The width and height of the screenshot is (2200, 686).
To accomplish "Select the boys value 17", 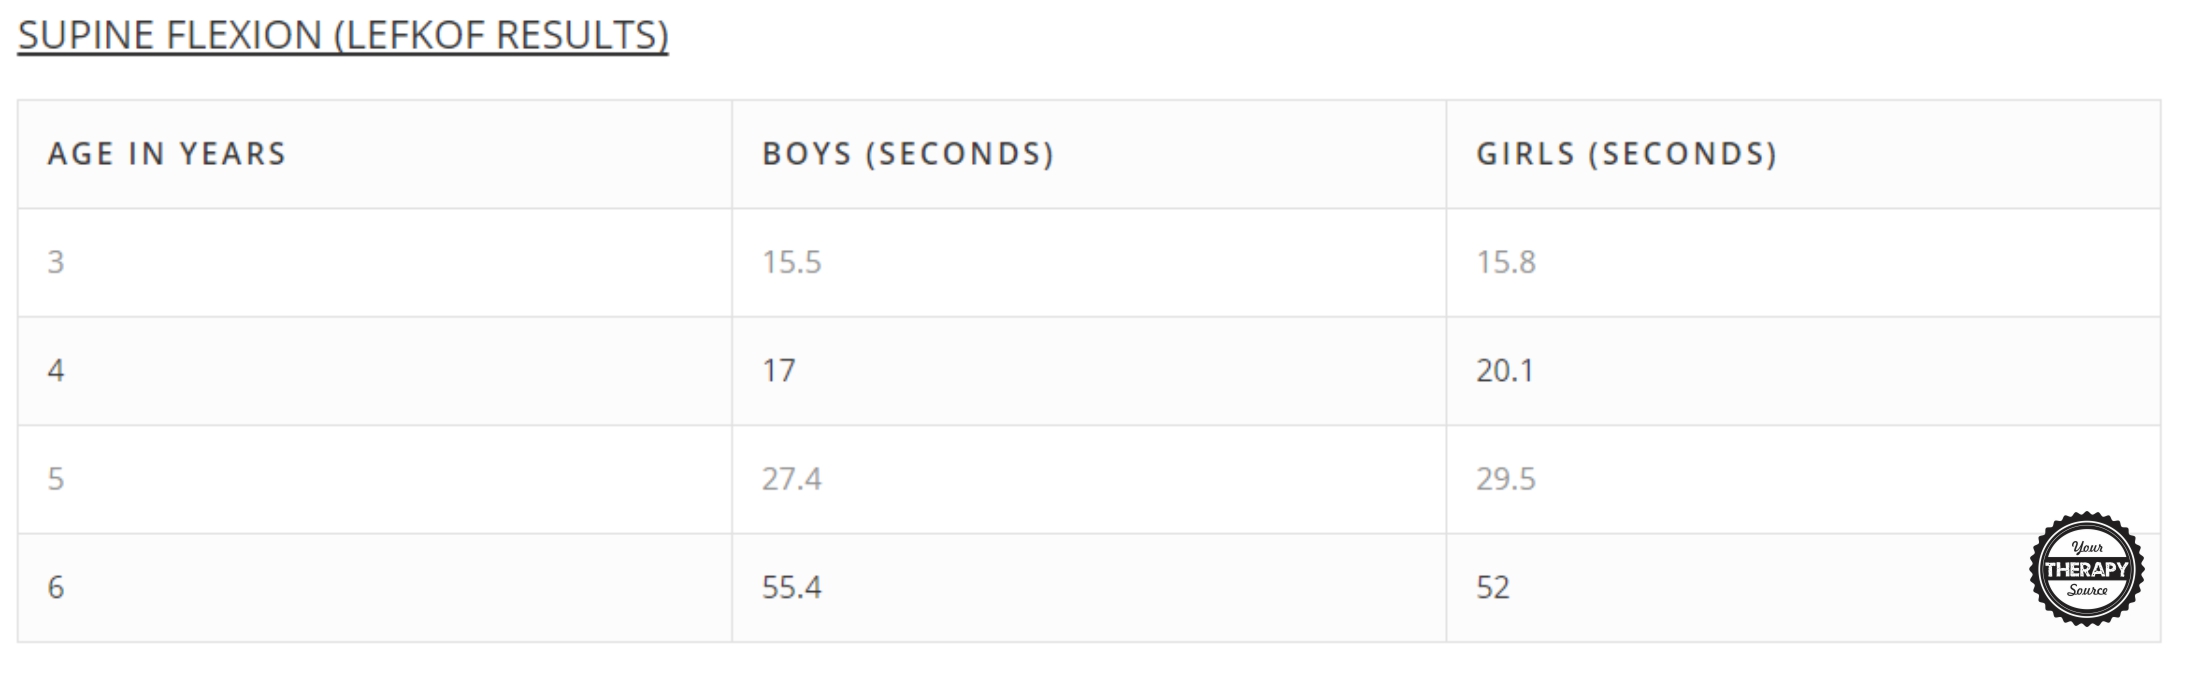I will pyautogui.click(x=779, y=371).
